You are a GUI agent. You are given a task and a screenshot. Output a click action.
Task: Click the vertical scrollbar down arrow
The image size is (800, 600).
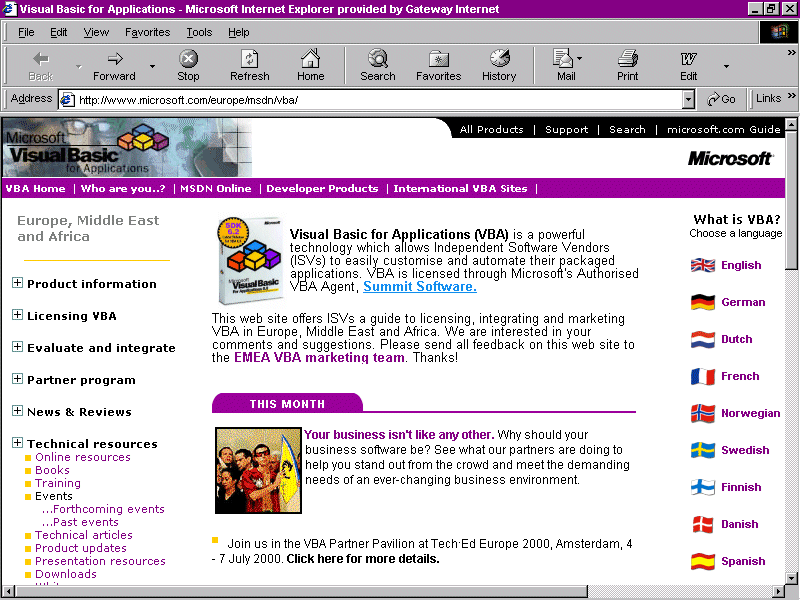(x=791, y=578)
